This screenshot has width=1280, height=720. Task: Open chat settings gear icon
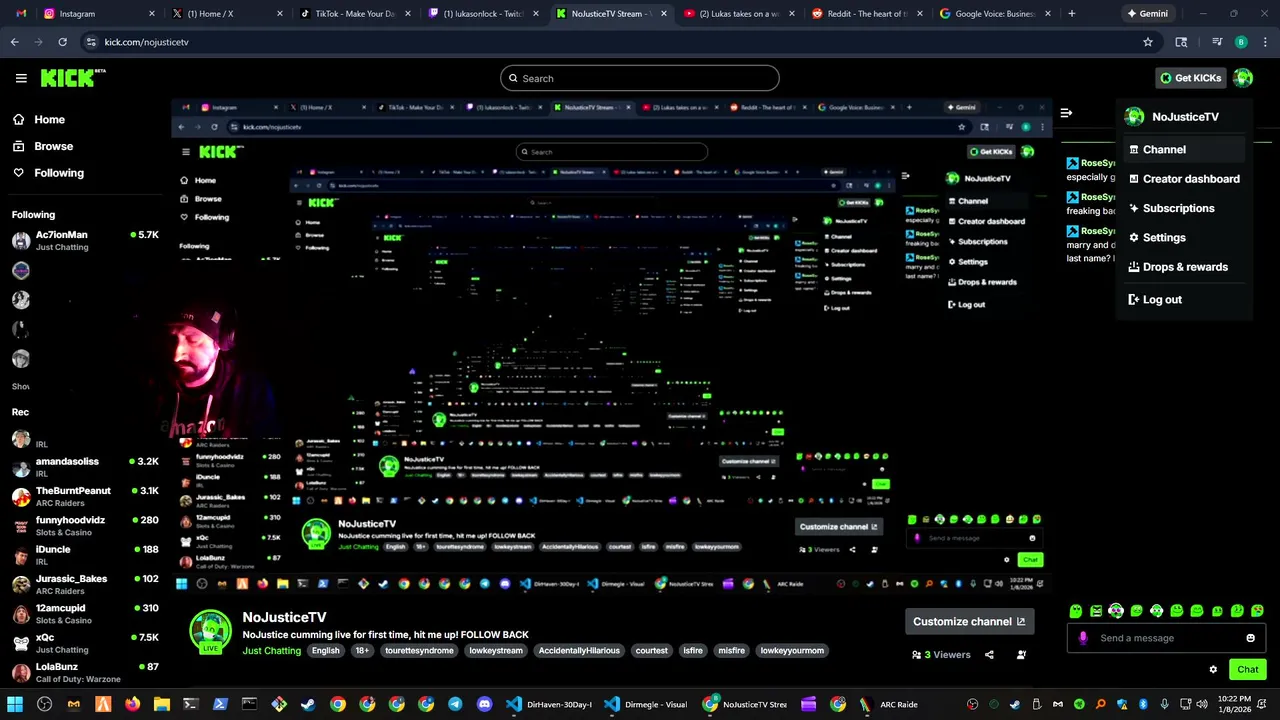pos(1213,669)
